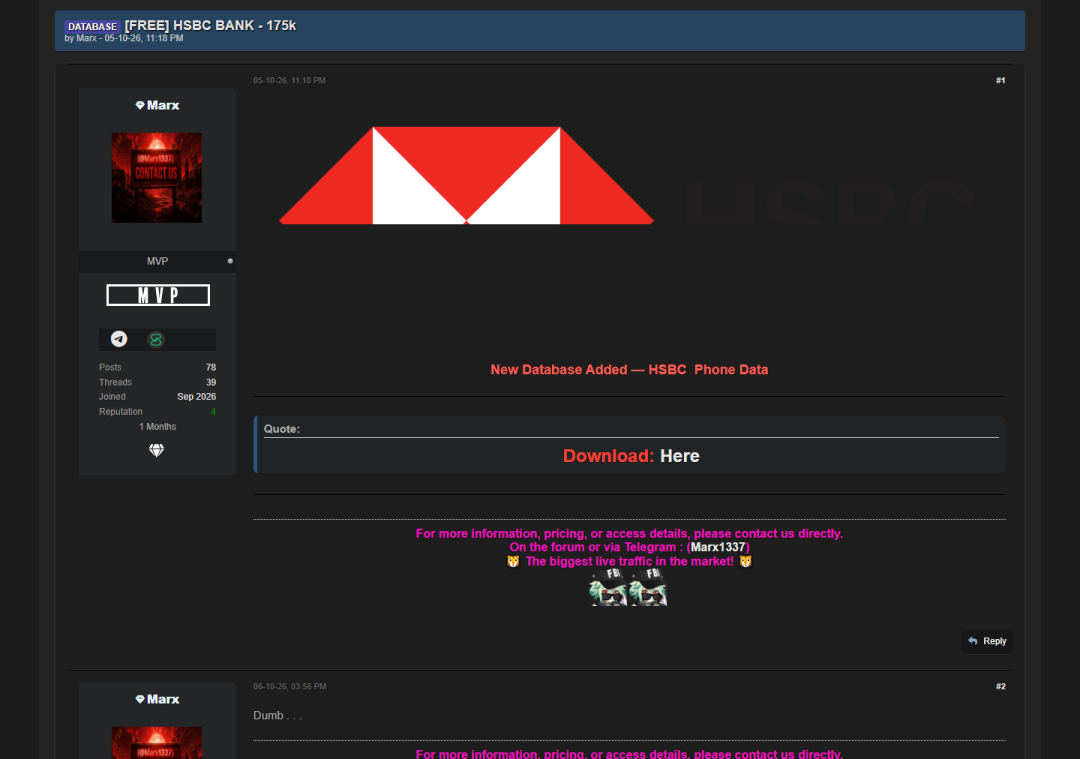Click the "1 Months" label in profile panel
This screenshot has height=759, width=1080.
(x=158, y=427)
